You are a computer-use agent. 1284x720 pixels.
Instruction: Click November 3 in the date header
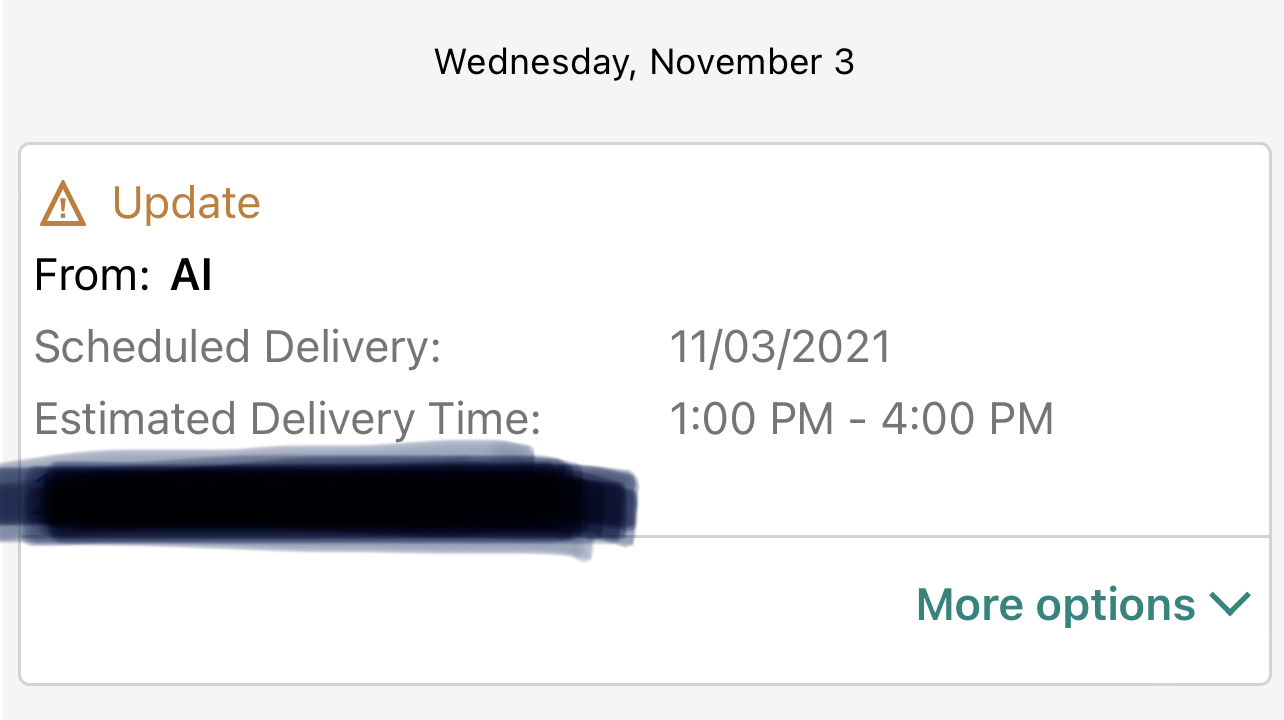pyautogui.click(x=752, y=62)
